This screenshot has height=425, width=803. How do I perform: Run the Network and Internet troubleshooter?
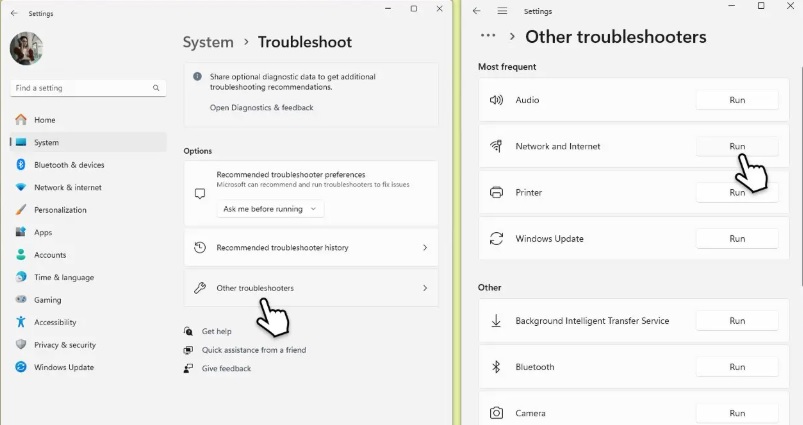click(x=737, y=146)
